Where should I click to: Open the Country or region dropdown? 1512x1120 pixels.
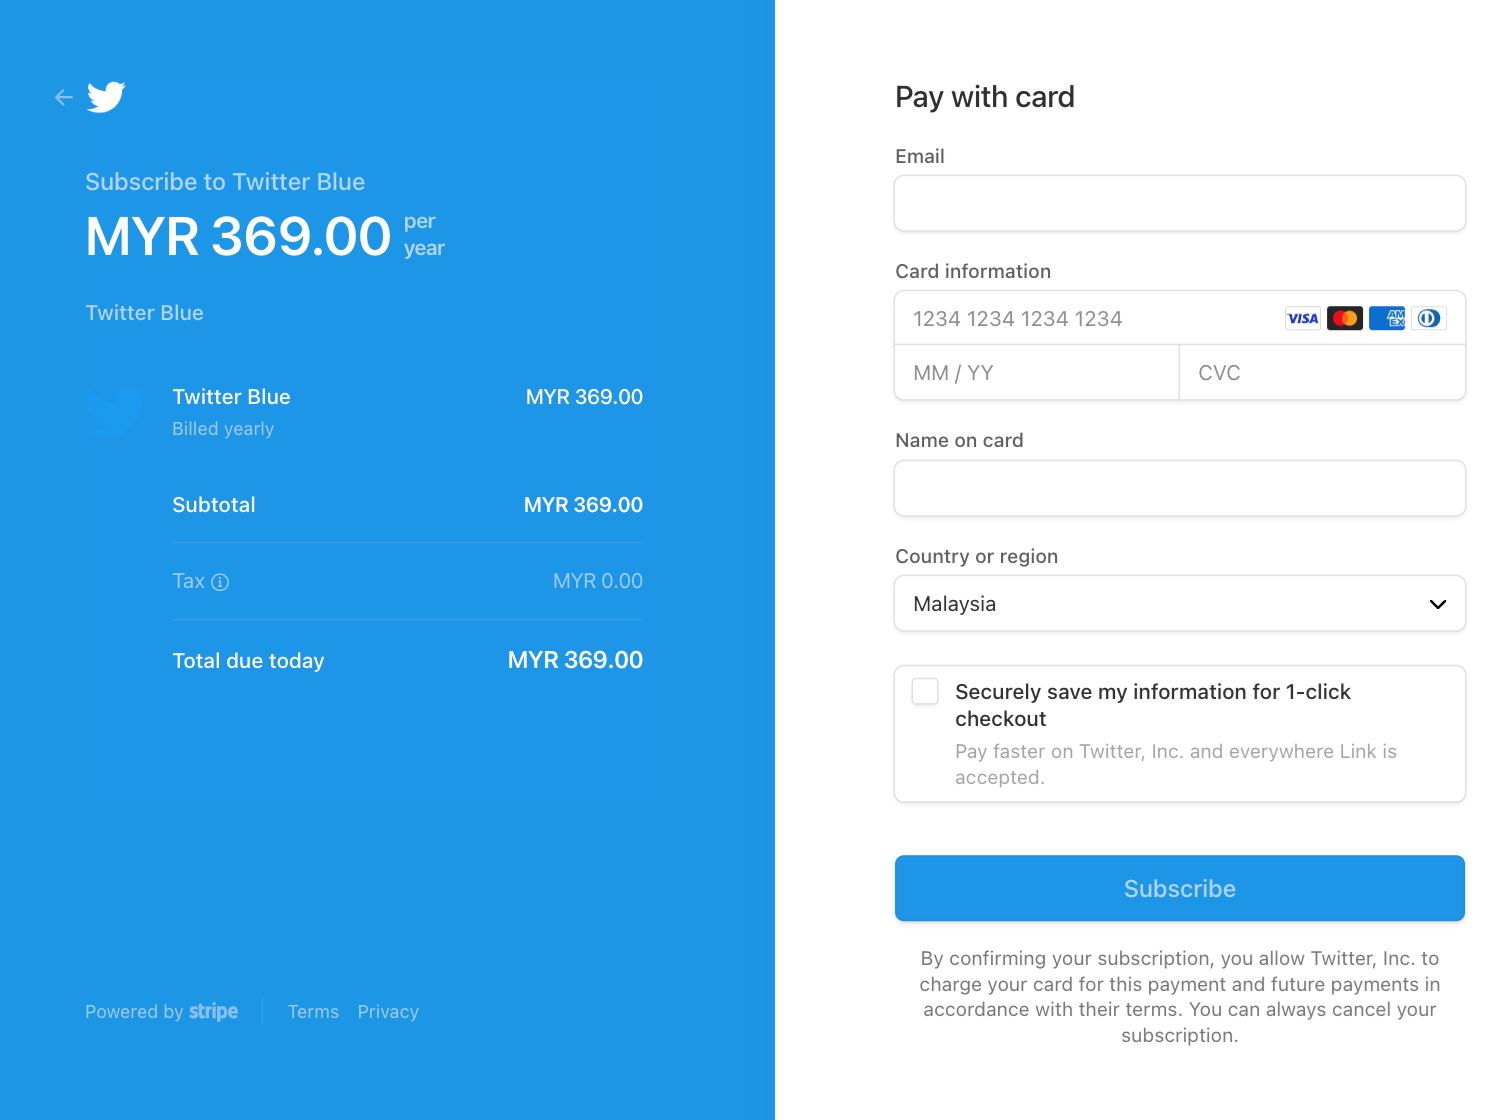pos(1180,603)
